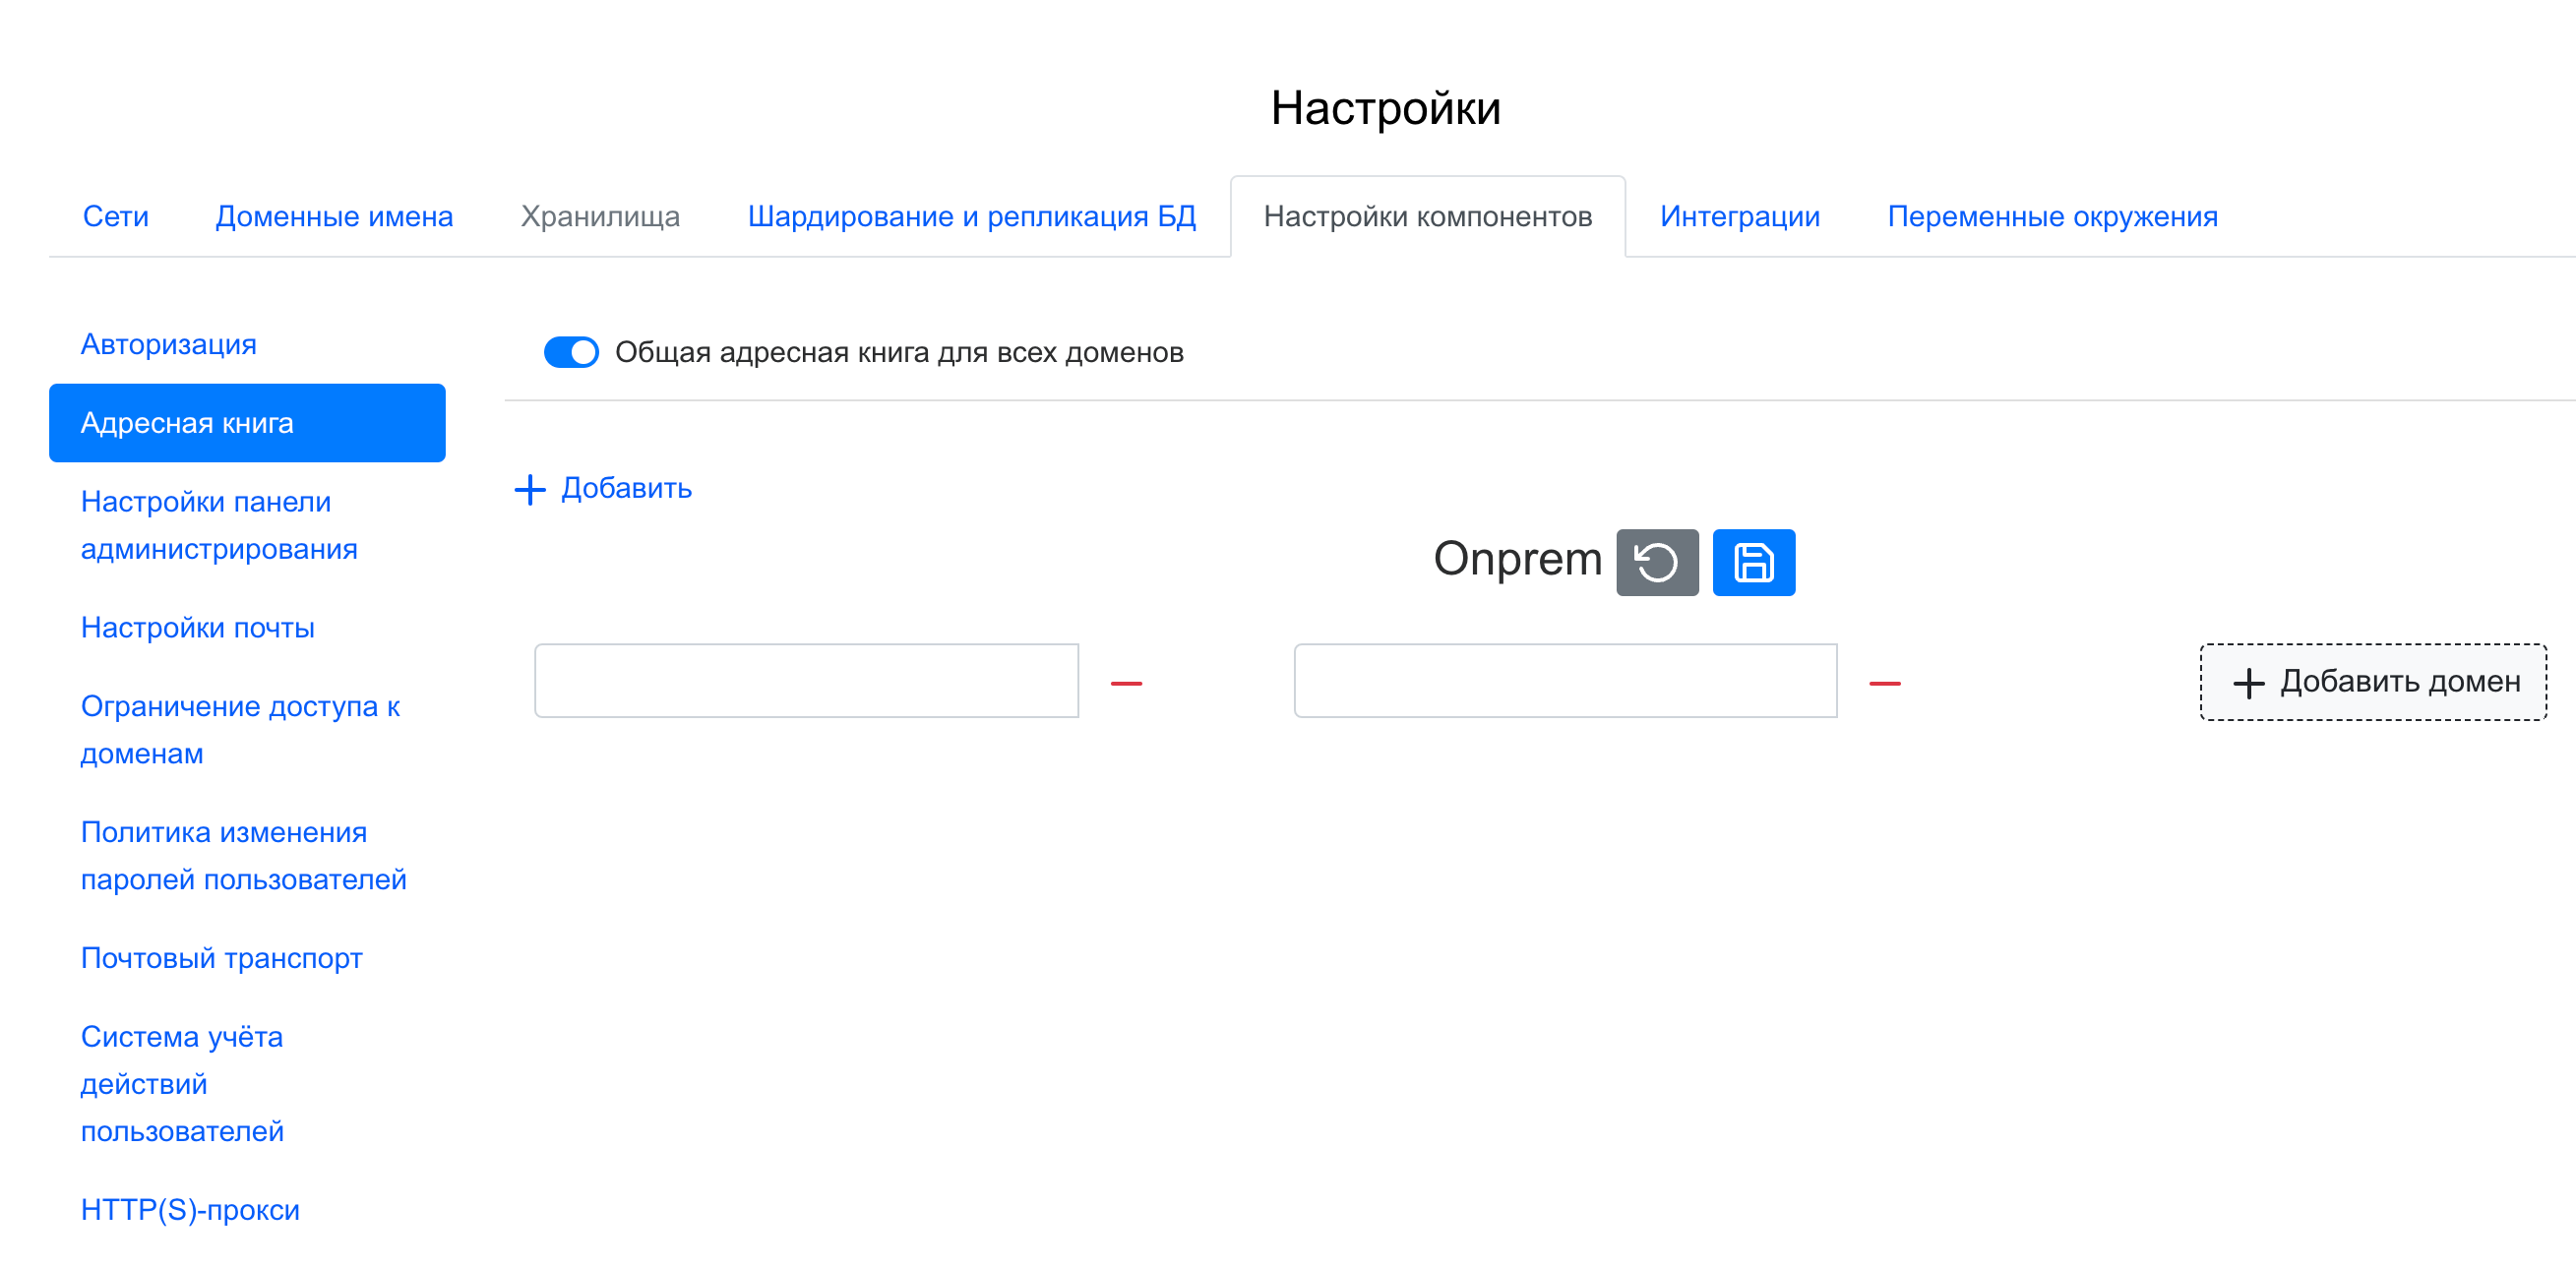Viewport: 2576px width, 1268px height.
Task: Open Шардирование и репликация БД tab
Action: 971,216
